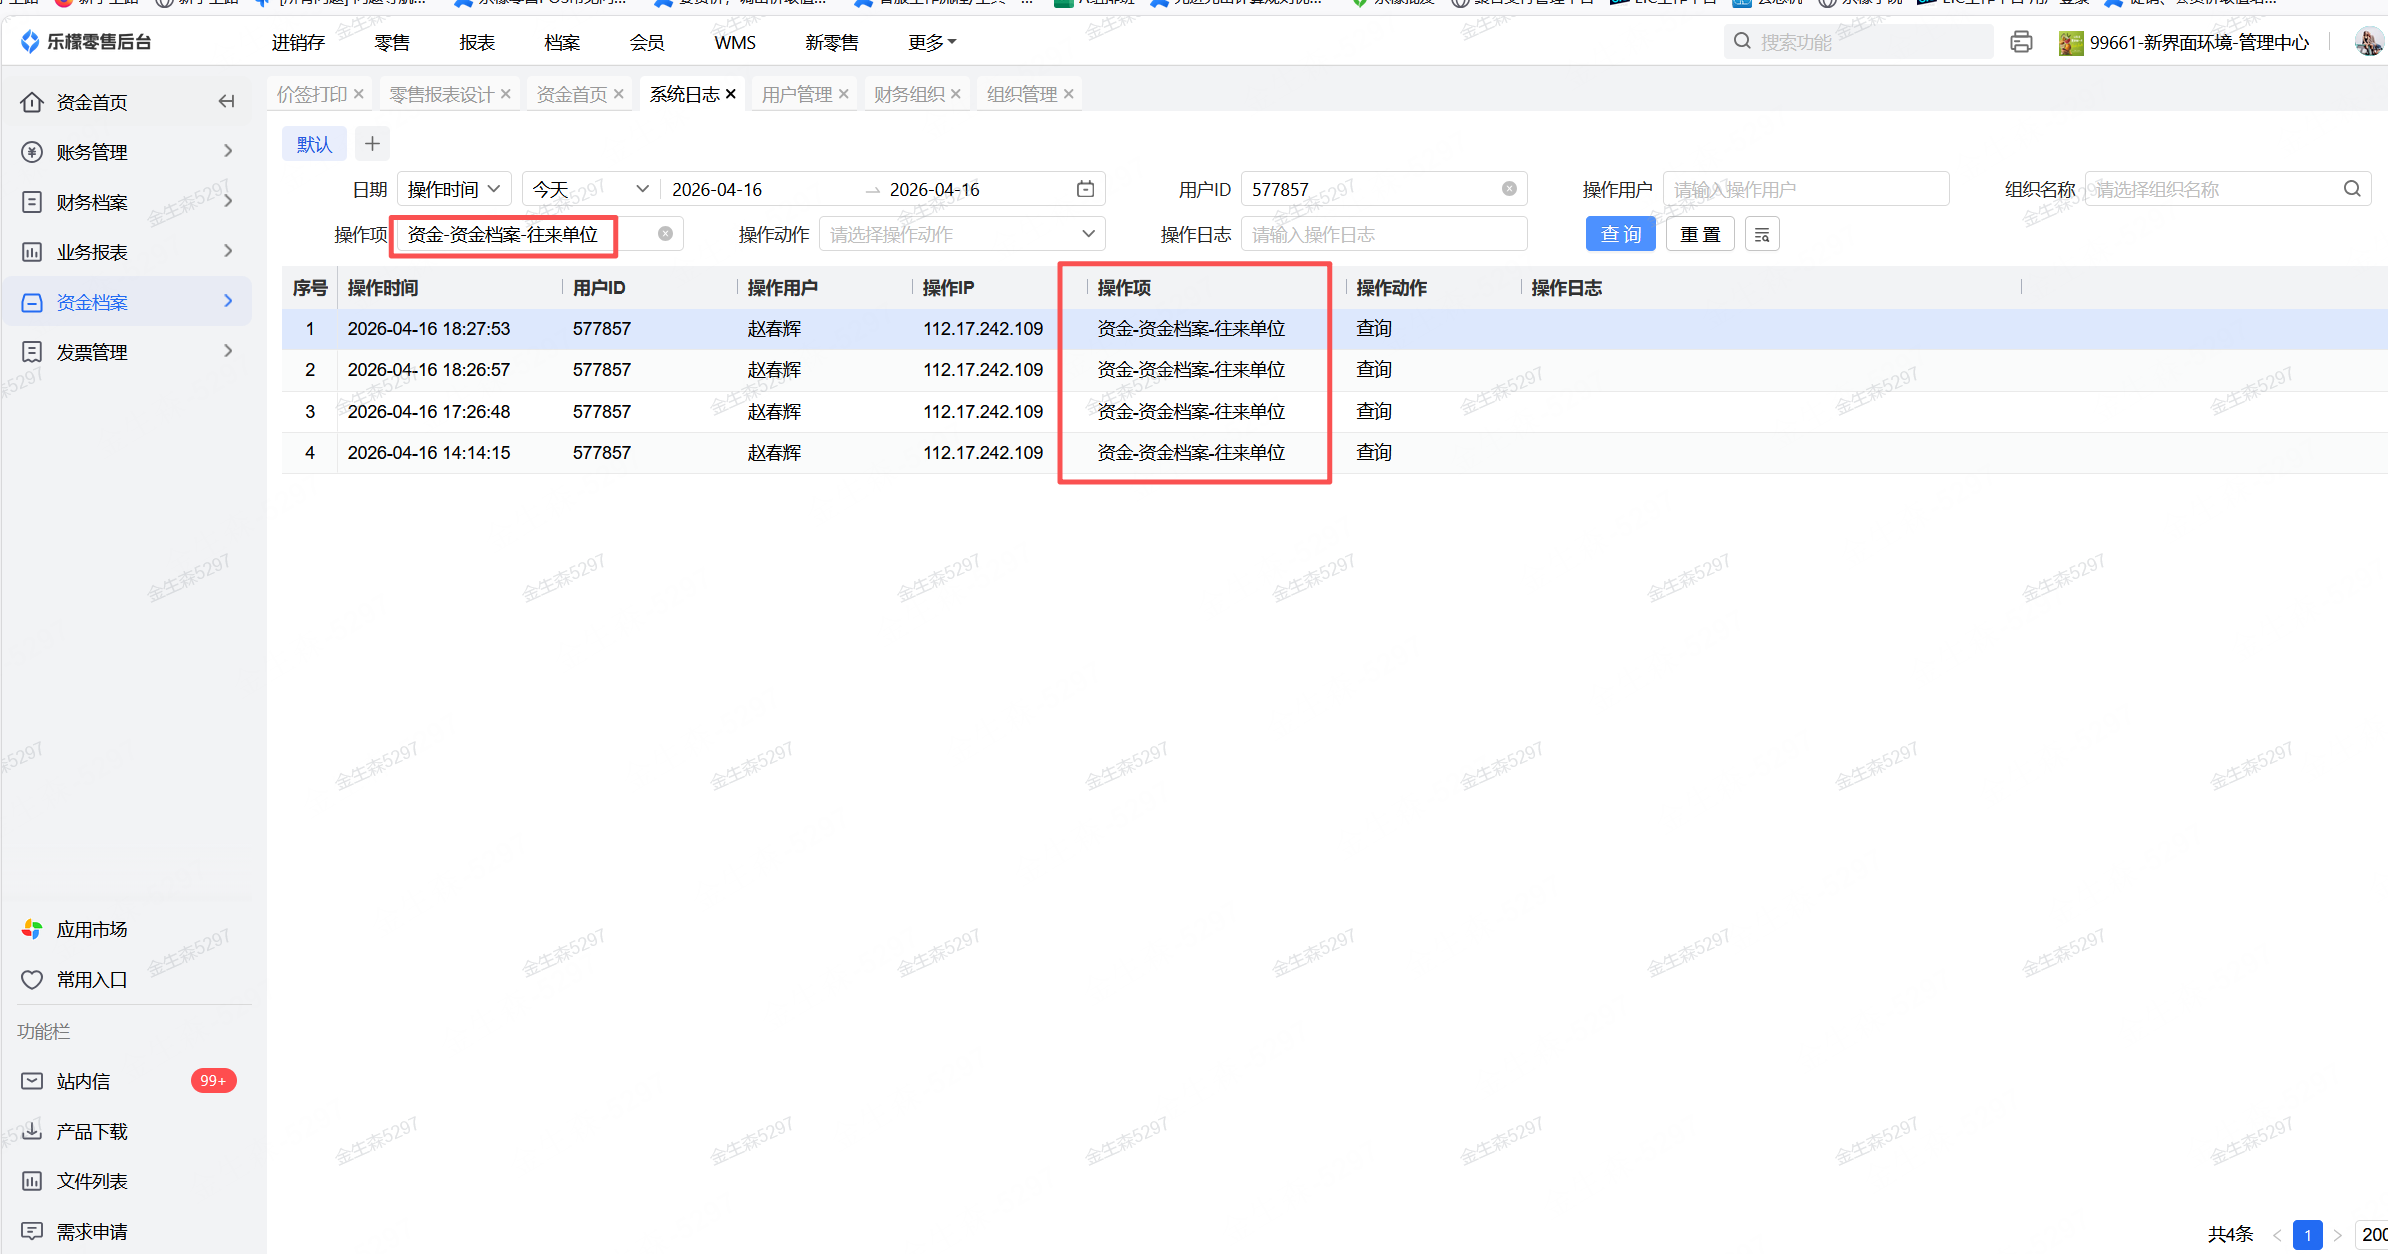Screen dimensions: 2388x1254
Task: Open the calendar date picker icon
Action: click(1085, 189)
